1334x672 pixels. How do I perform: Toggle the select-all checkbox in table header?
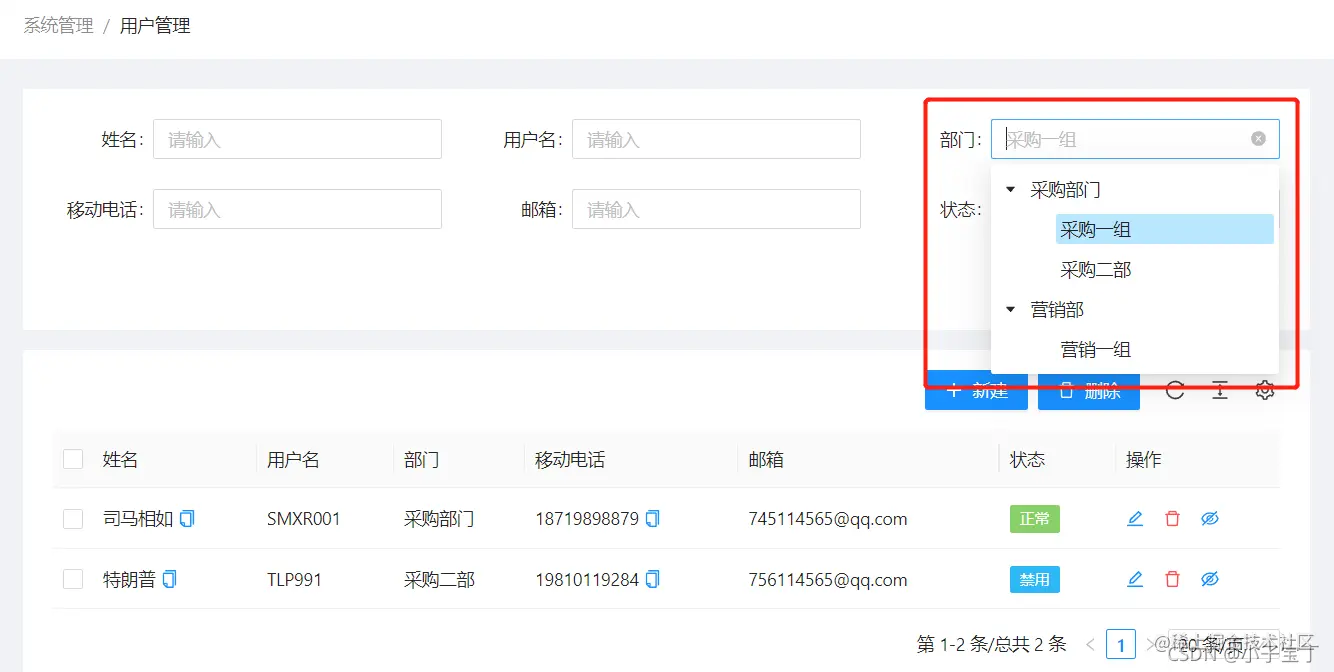tap(72, 458)
